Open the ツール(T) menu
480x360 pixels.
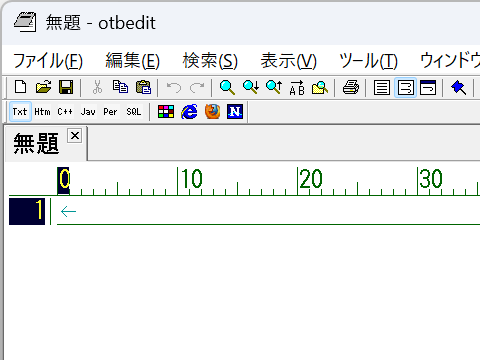click(368, 61)
